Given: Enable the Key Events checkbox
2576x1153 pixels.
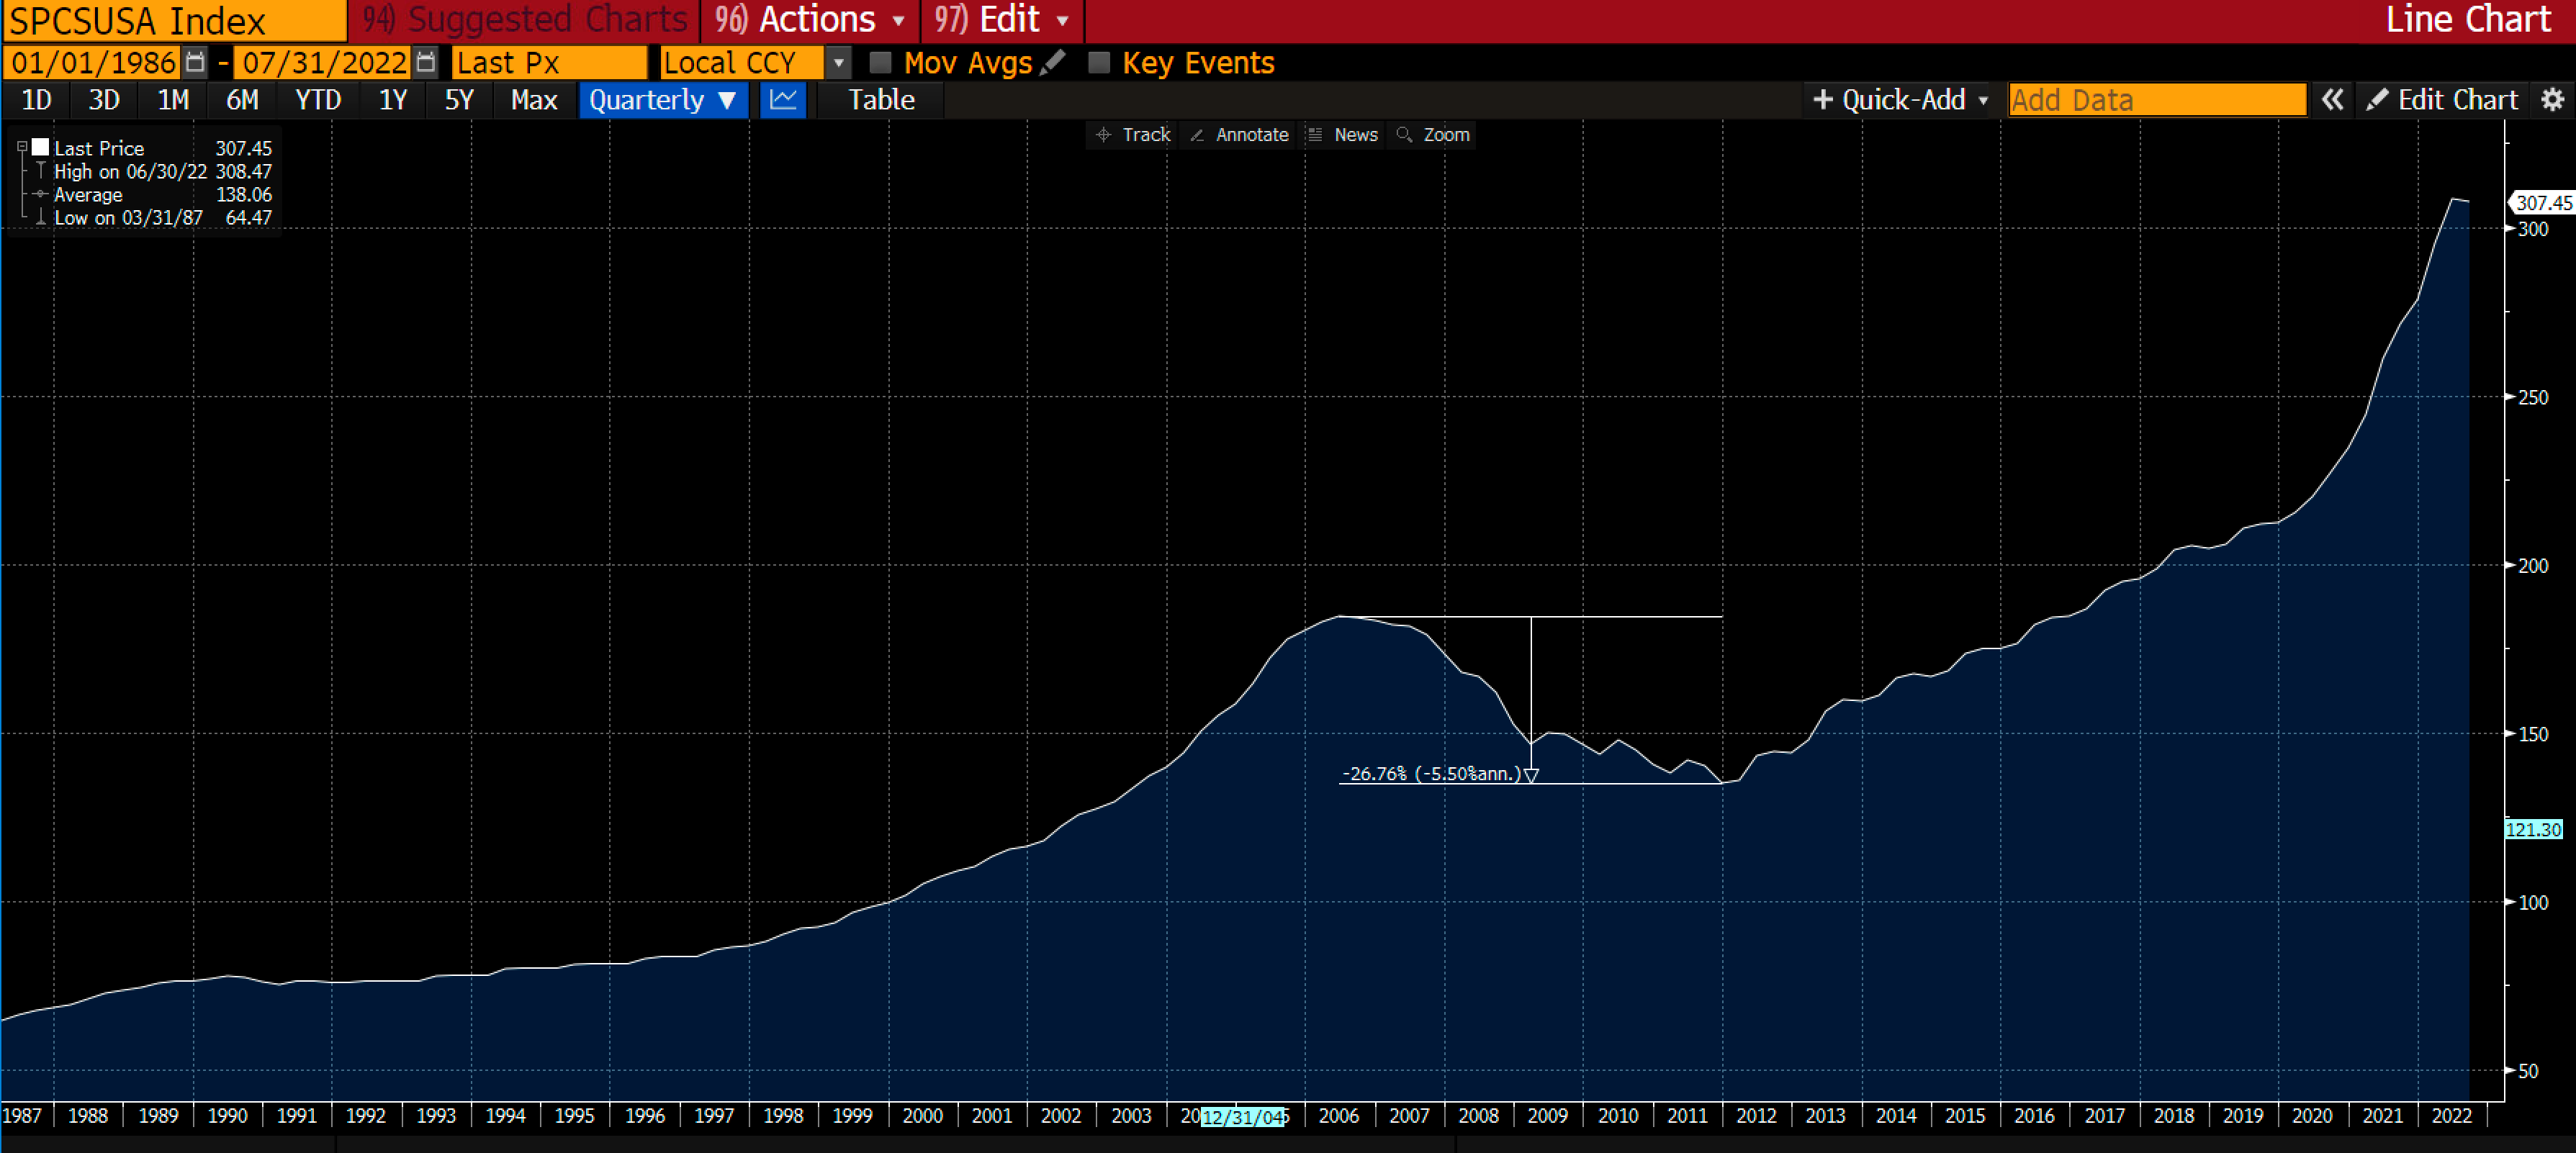Looking at the screenshot, I should tap(1099, 63).
